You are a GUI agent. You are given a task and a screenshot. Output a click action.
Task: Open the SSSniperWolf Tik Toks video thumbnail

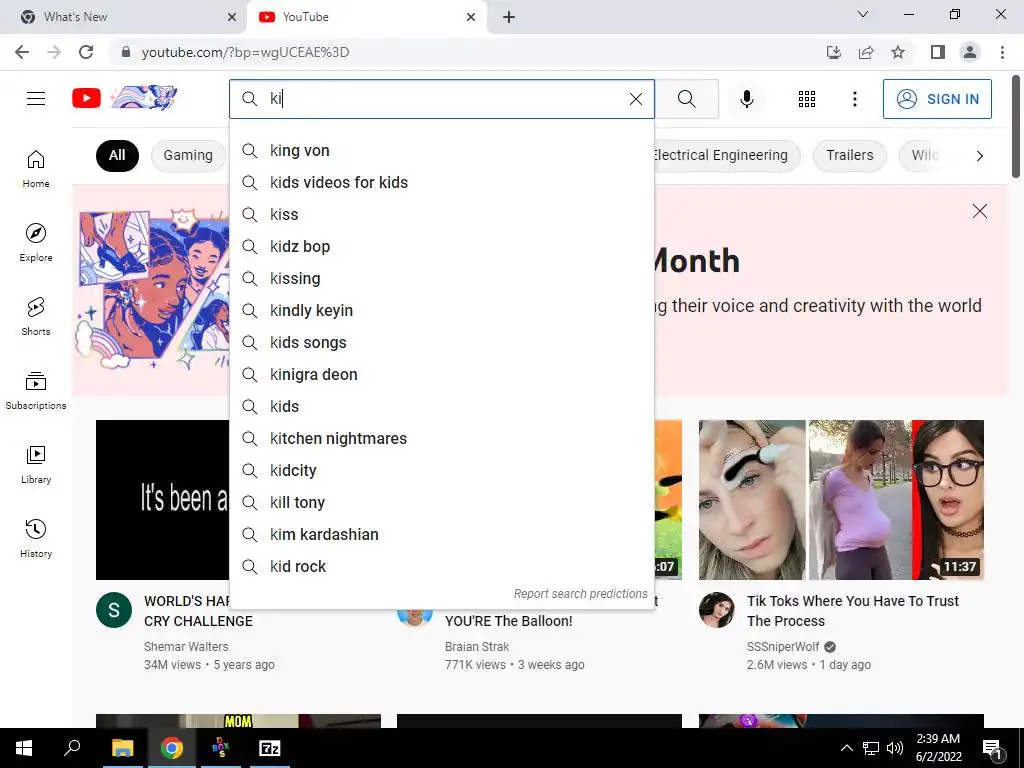[841, 500]
